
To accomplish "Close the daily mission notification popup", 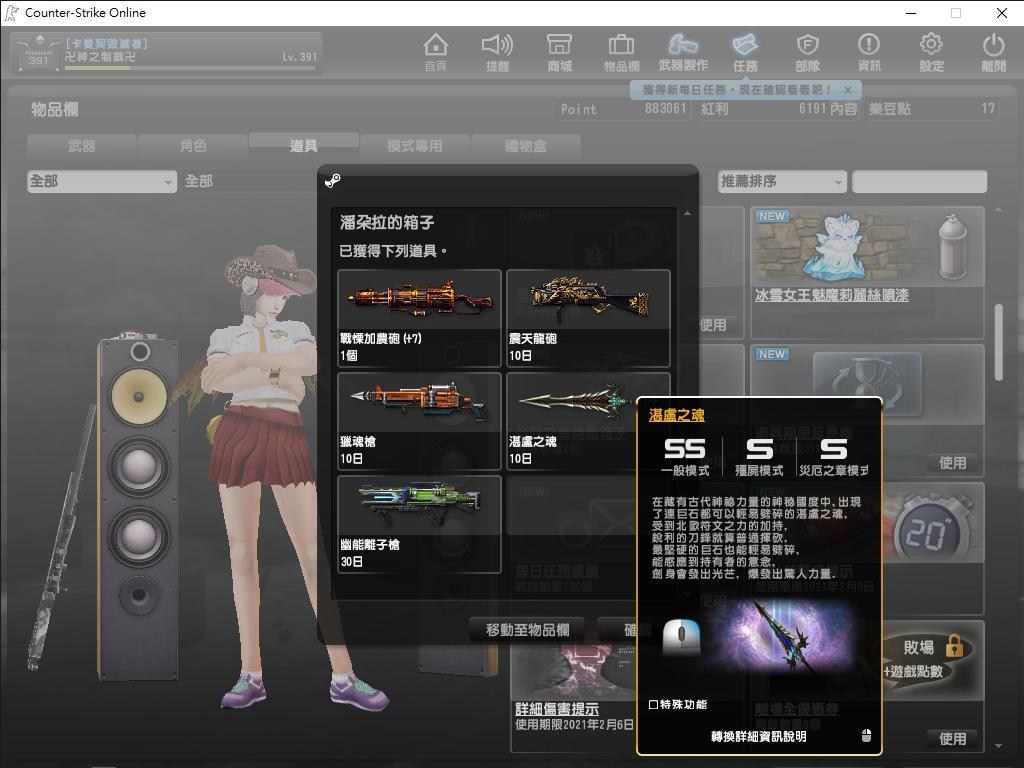I will (x=848, y=89).
